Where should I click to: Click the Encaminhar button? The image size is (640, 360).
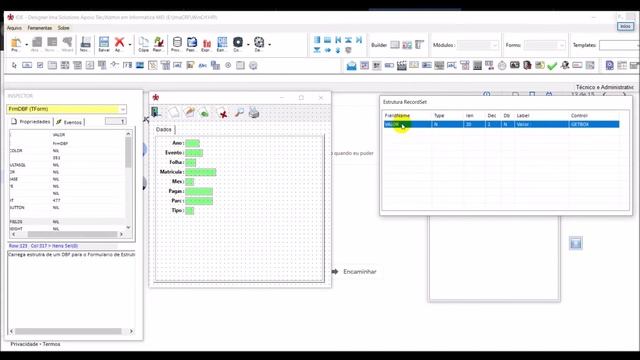pyautogui.click(x=354, y=271)
